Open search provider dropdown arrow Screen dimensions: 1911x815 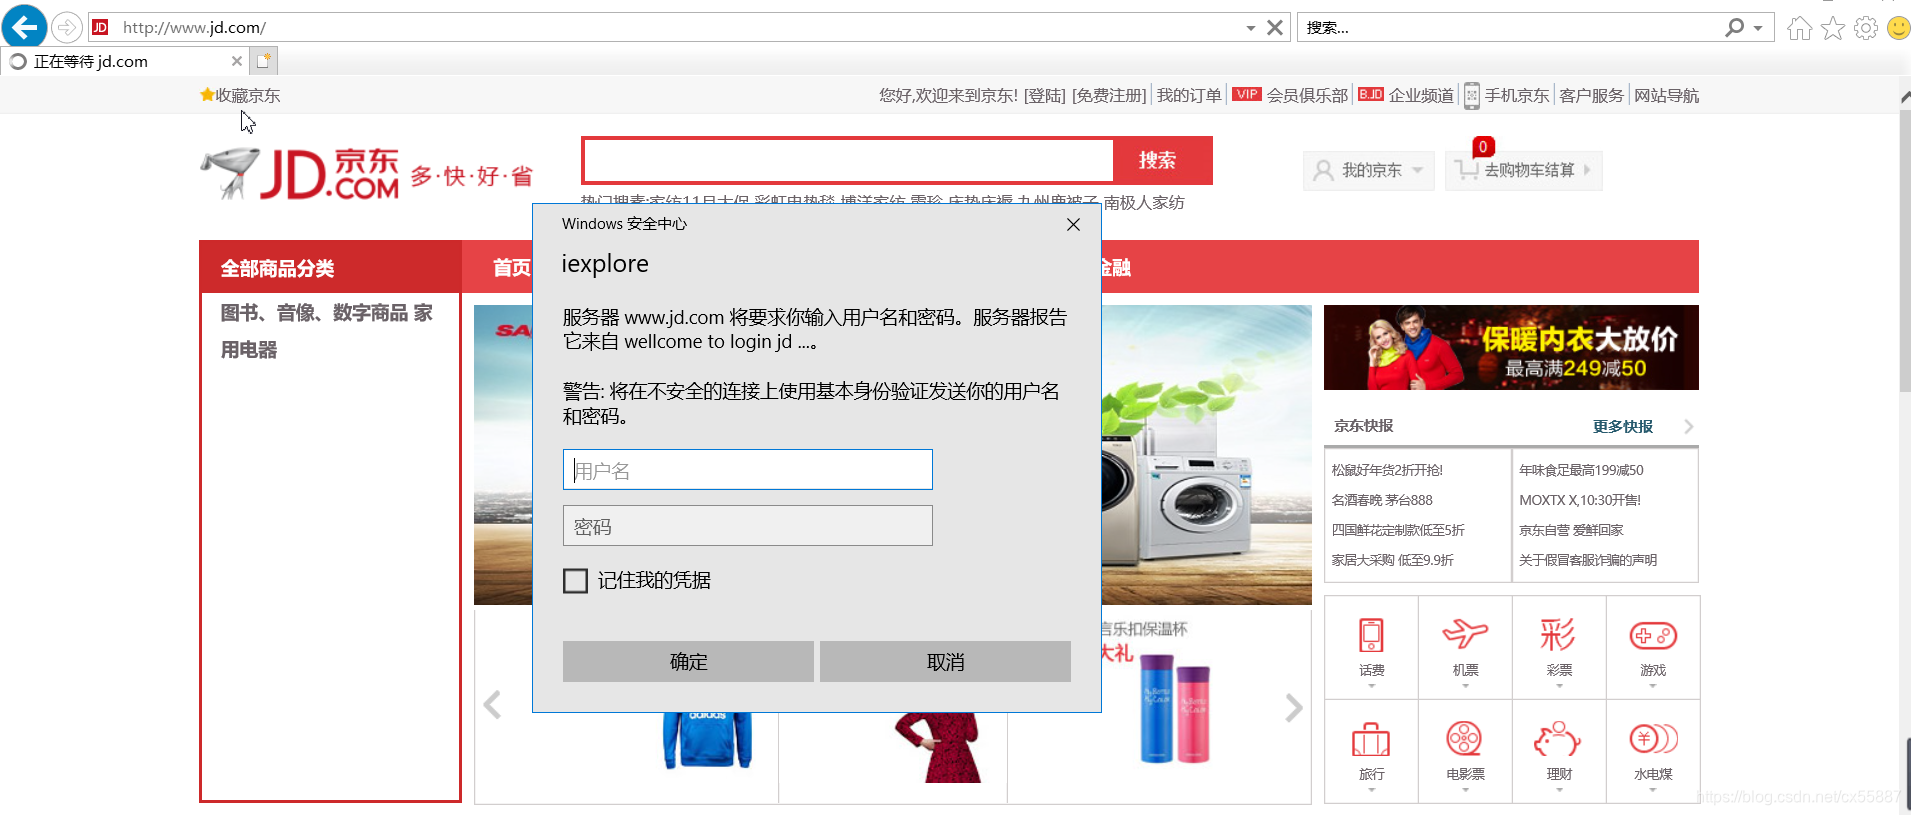tap(1758, 28)
